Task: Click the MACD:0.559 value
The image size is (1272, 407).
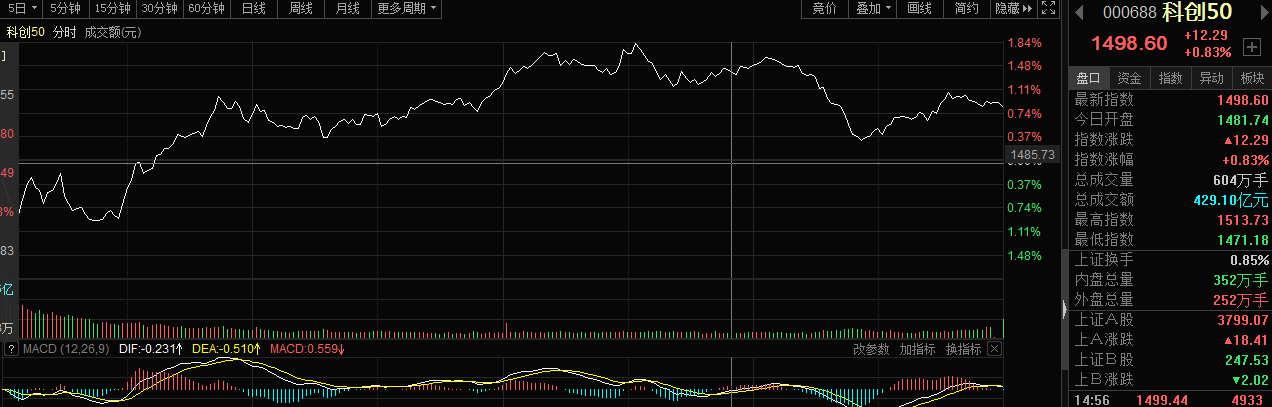Action: [x=308, y=349]
